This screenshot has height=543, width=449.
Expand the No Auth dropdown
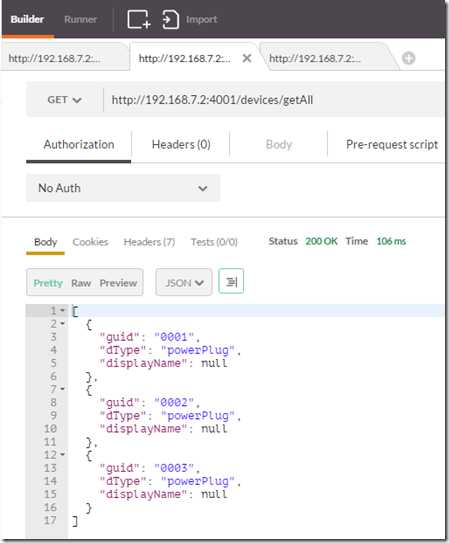[x=123, y=188]
